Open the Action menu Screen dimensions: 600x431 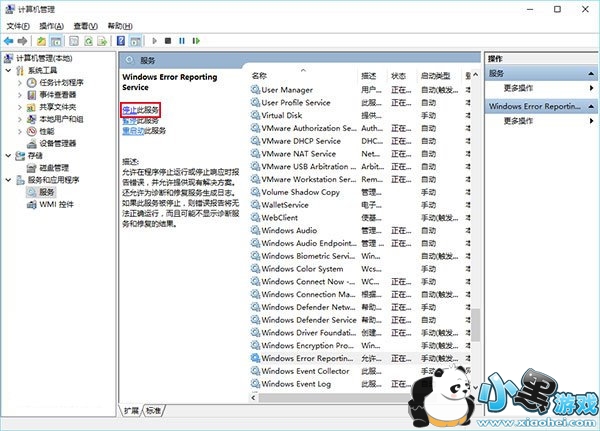(x=51, y=26)
